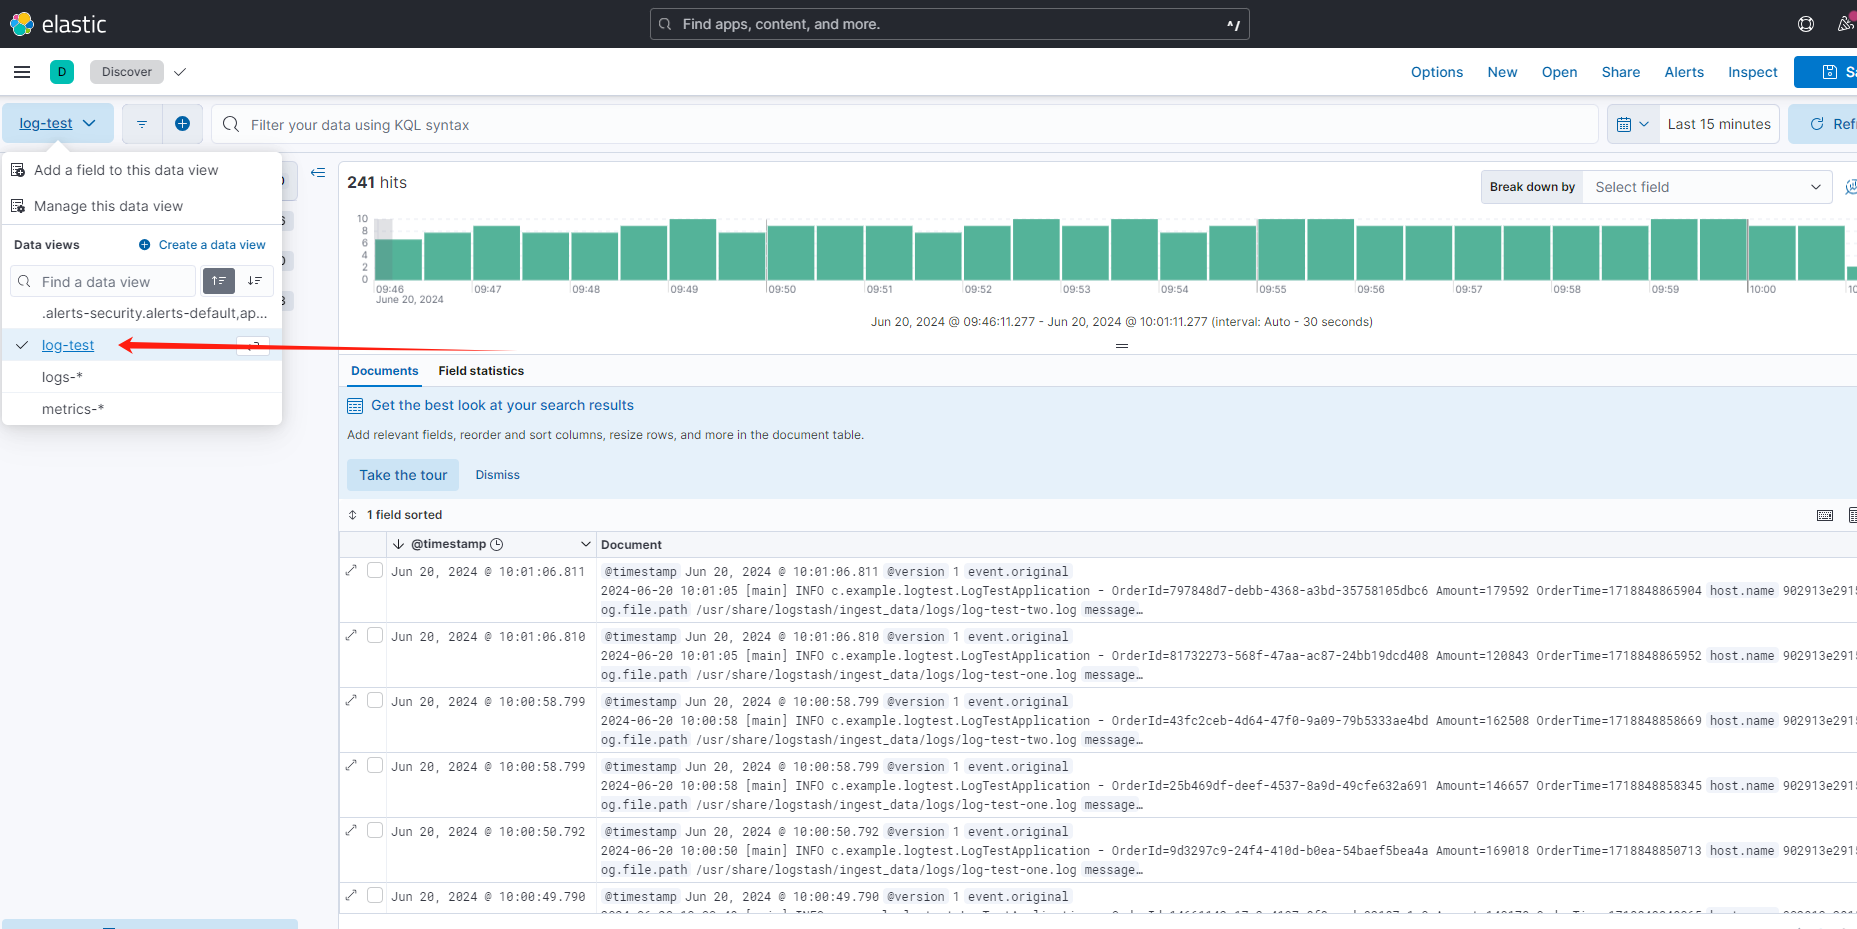
Task: Click the Add a field icon
Action: point(18,170)
